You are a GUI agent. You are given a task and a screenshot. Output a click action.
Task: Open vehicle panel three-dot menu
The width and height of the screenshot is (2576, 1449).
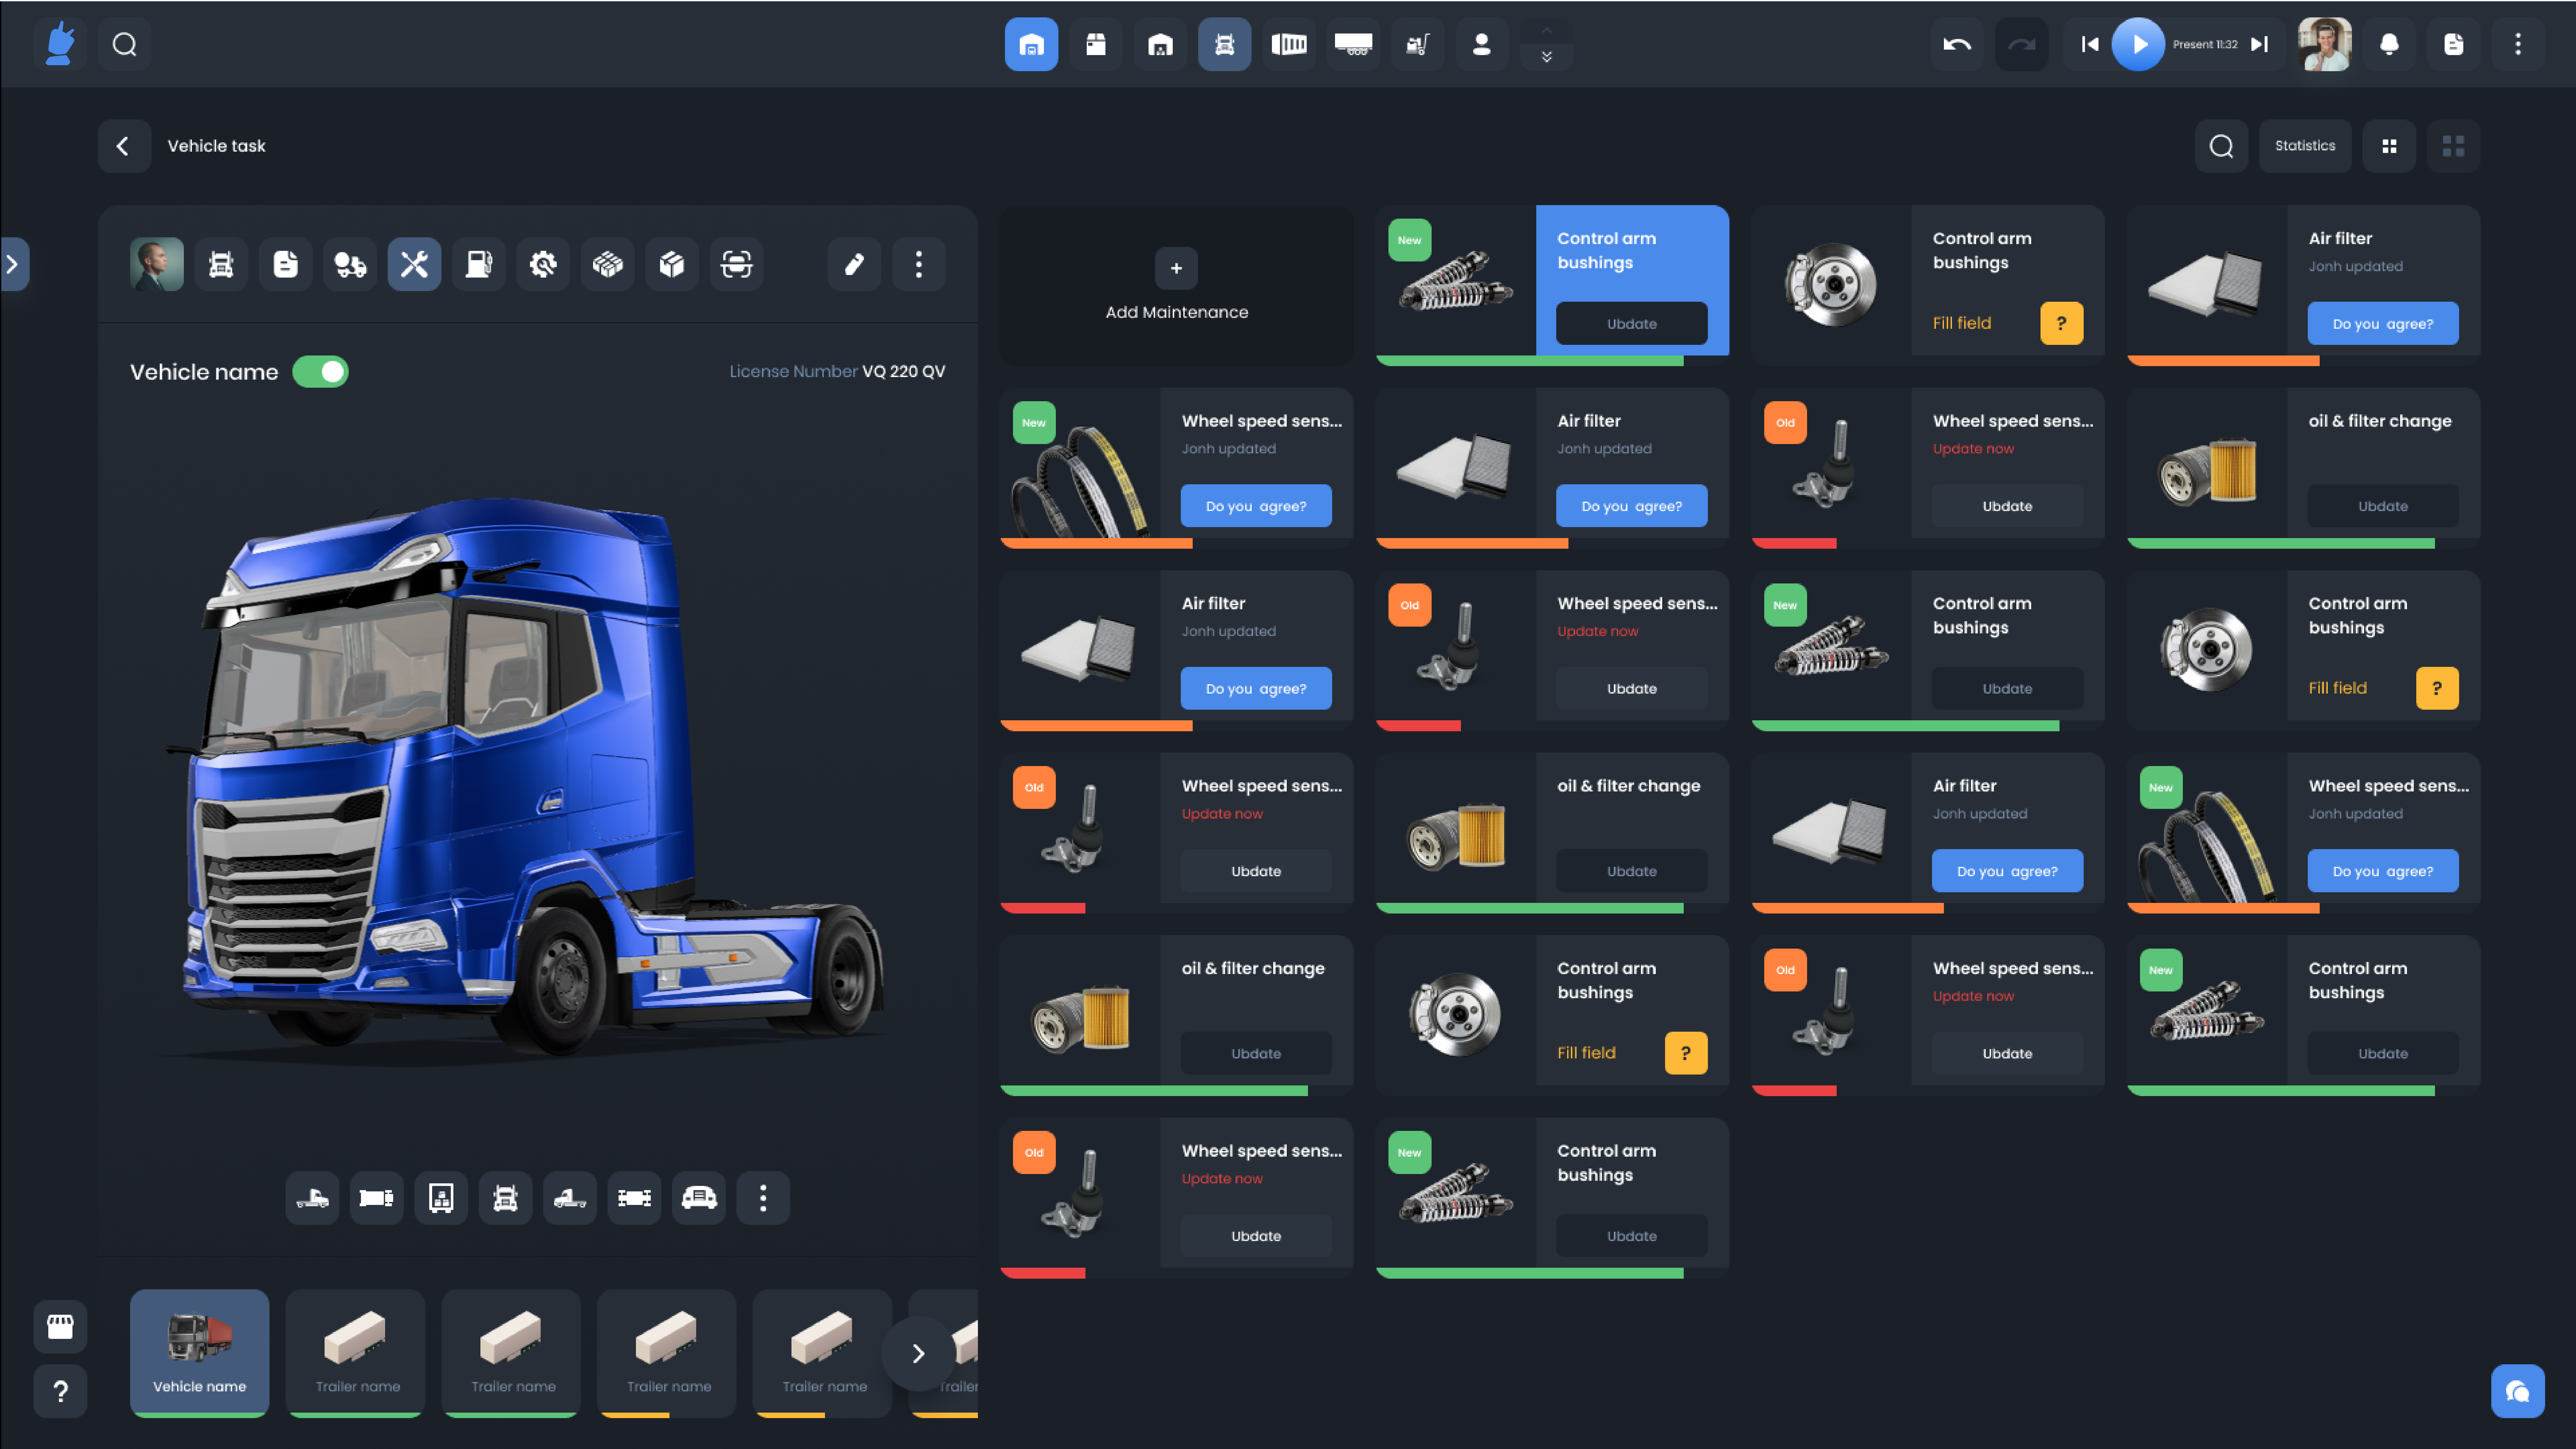919,264
